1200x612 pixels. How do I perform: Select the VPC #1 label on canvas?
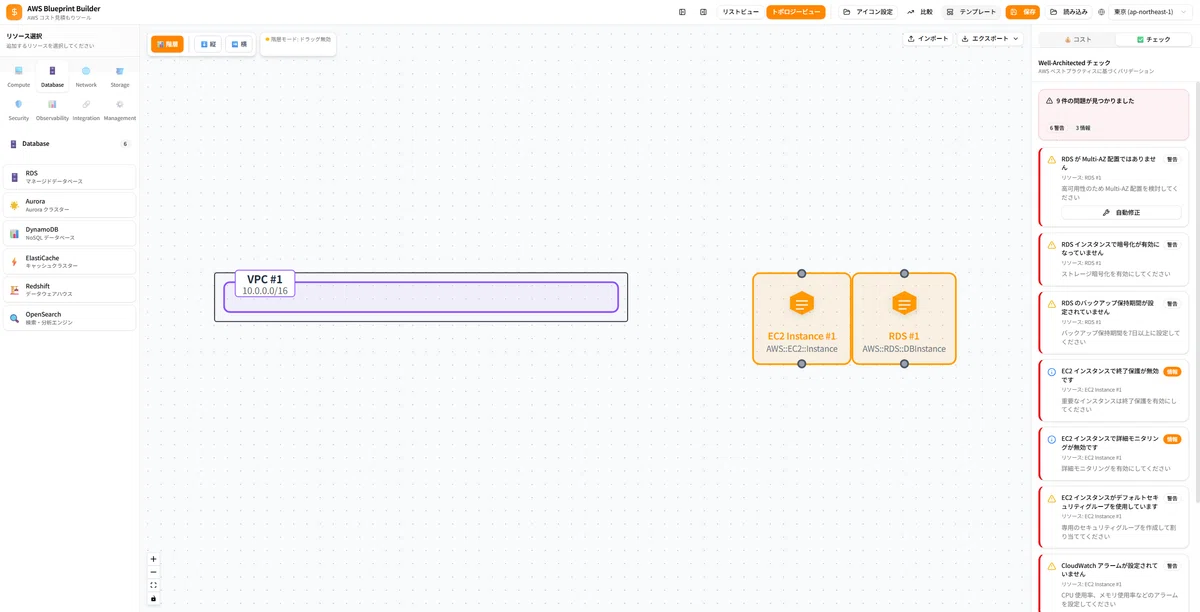point(265,284)
